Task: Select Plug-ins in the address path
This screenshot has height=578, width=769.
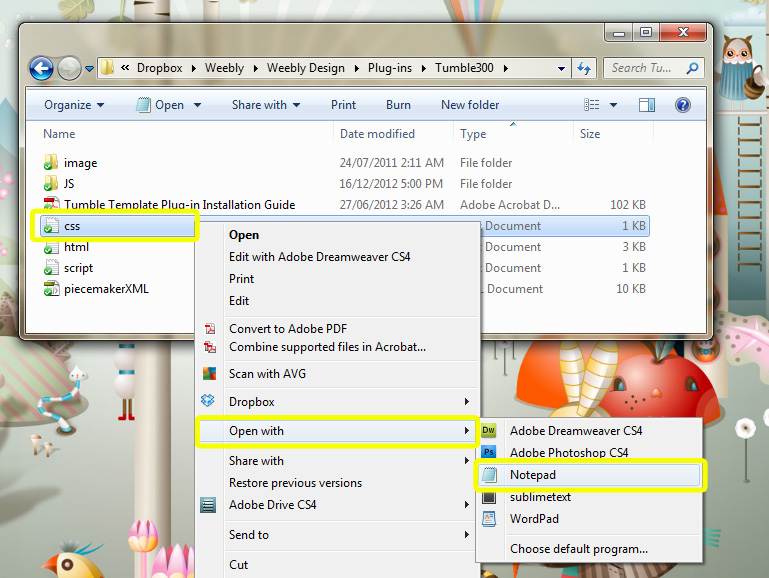Action: (x=390, y=68)
